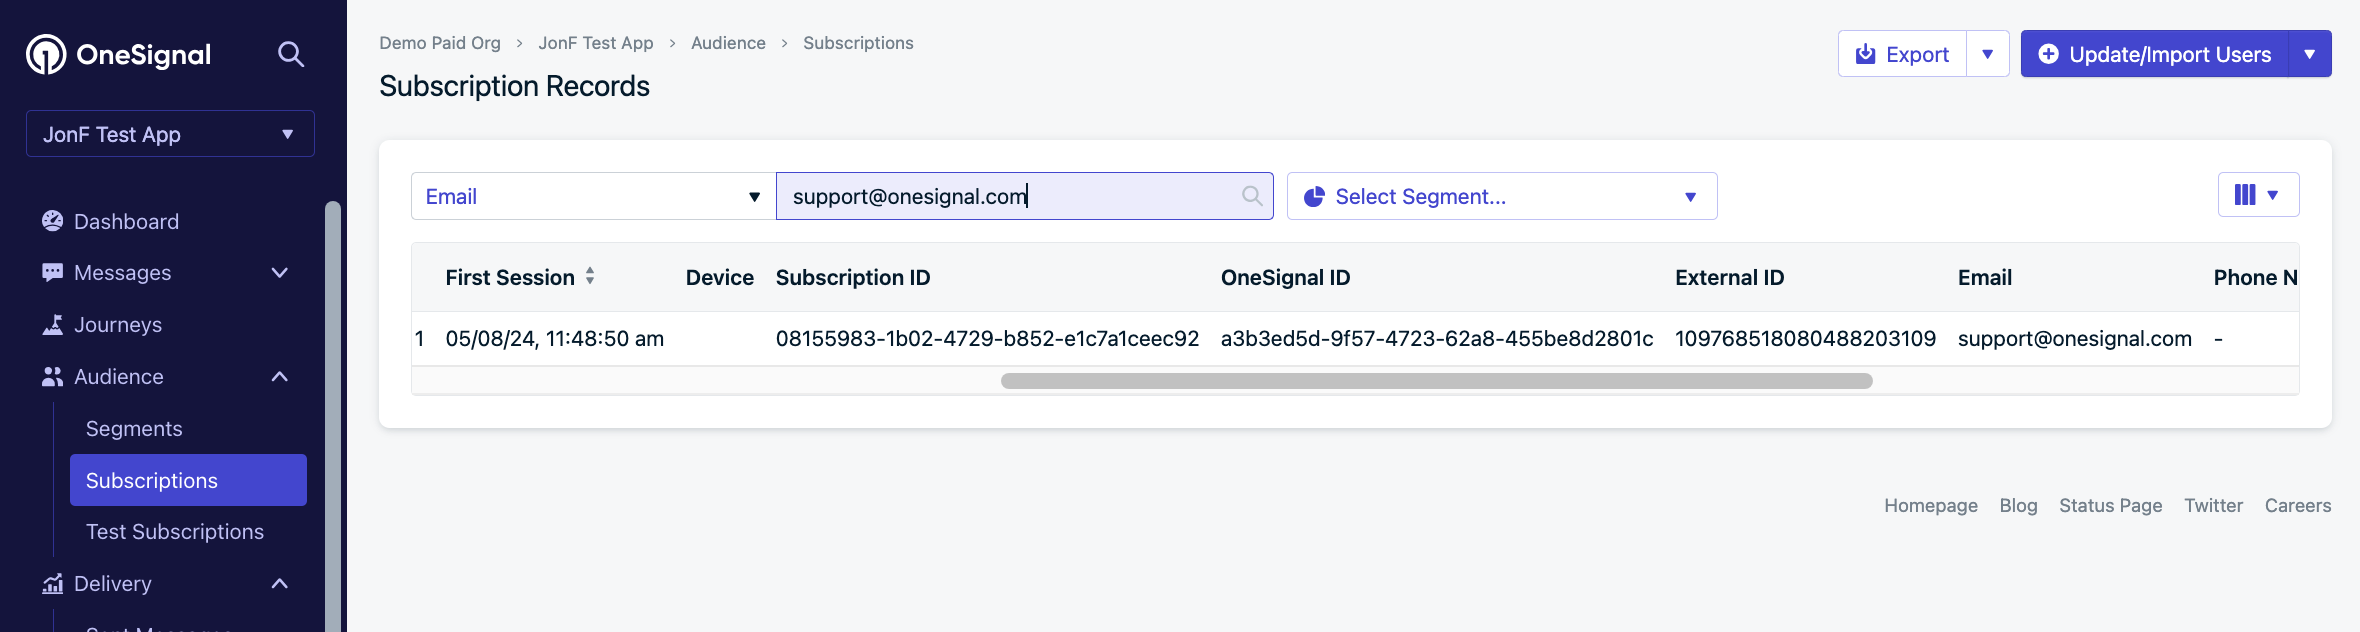
Task: Click subscription ID 08155983-1b02-4729-b852-e1c7a1ceec92
Action: point(987,339)
